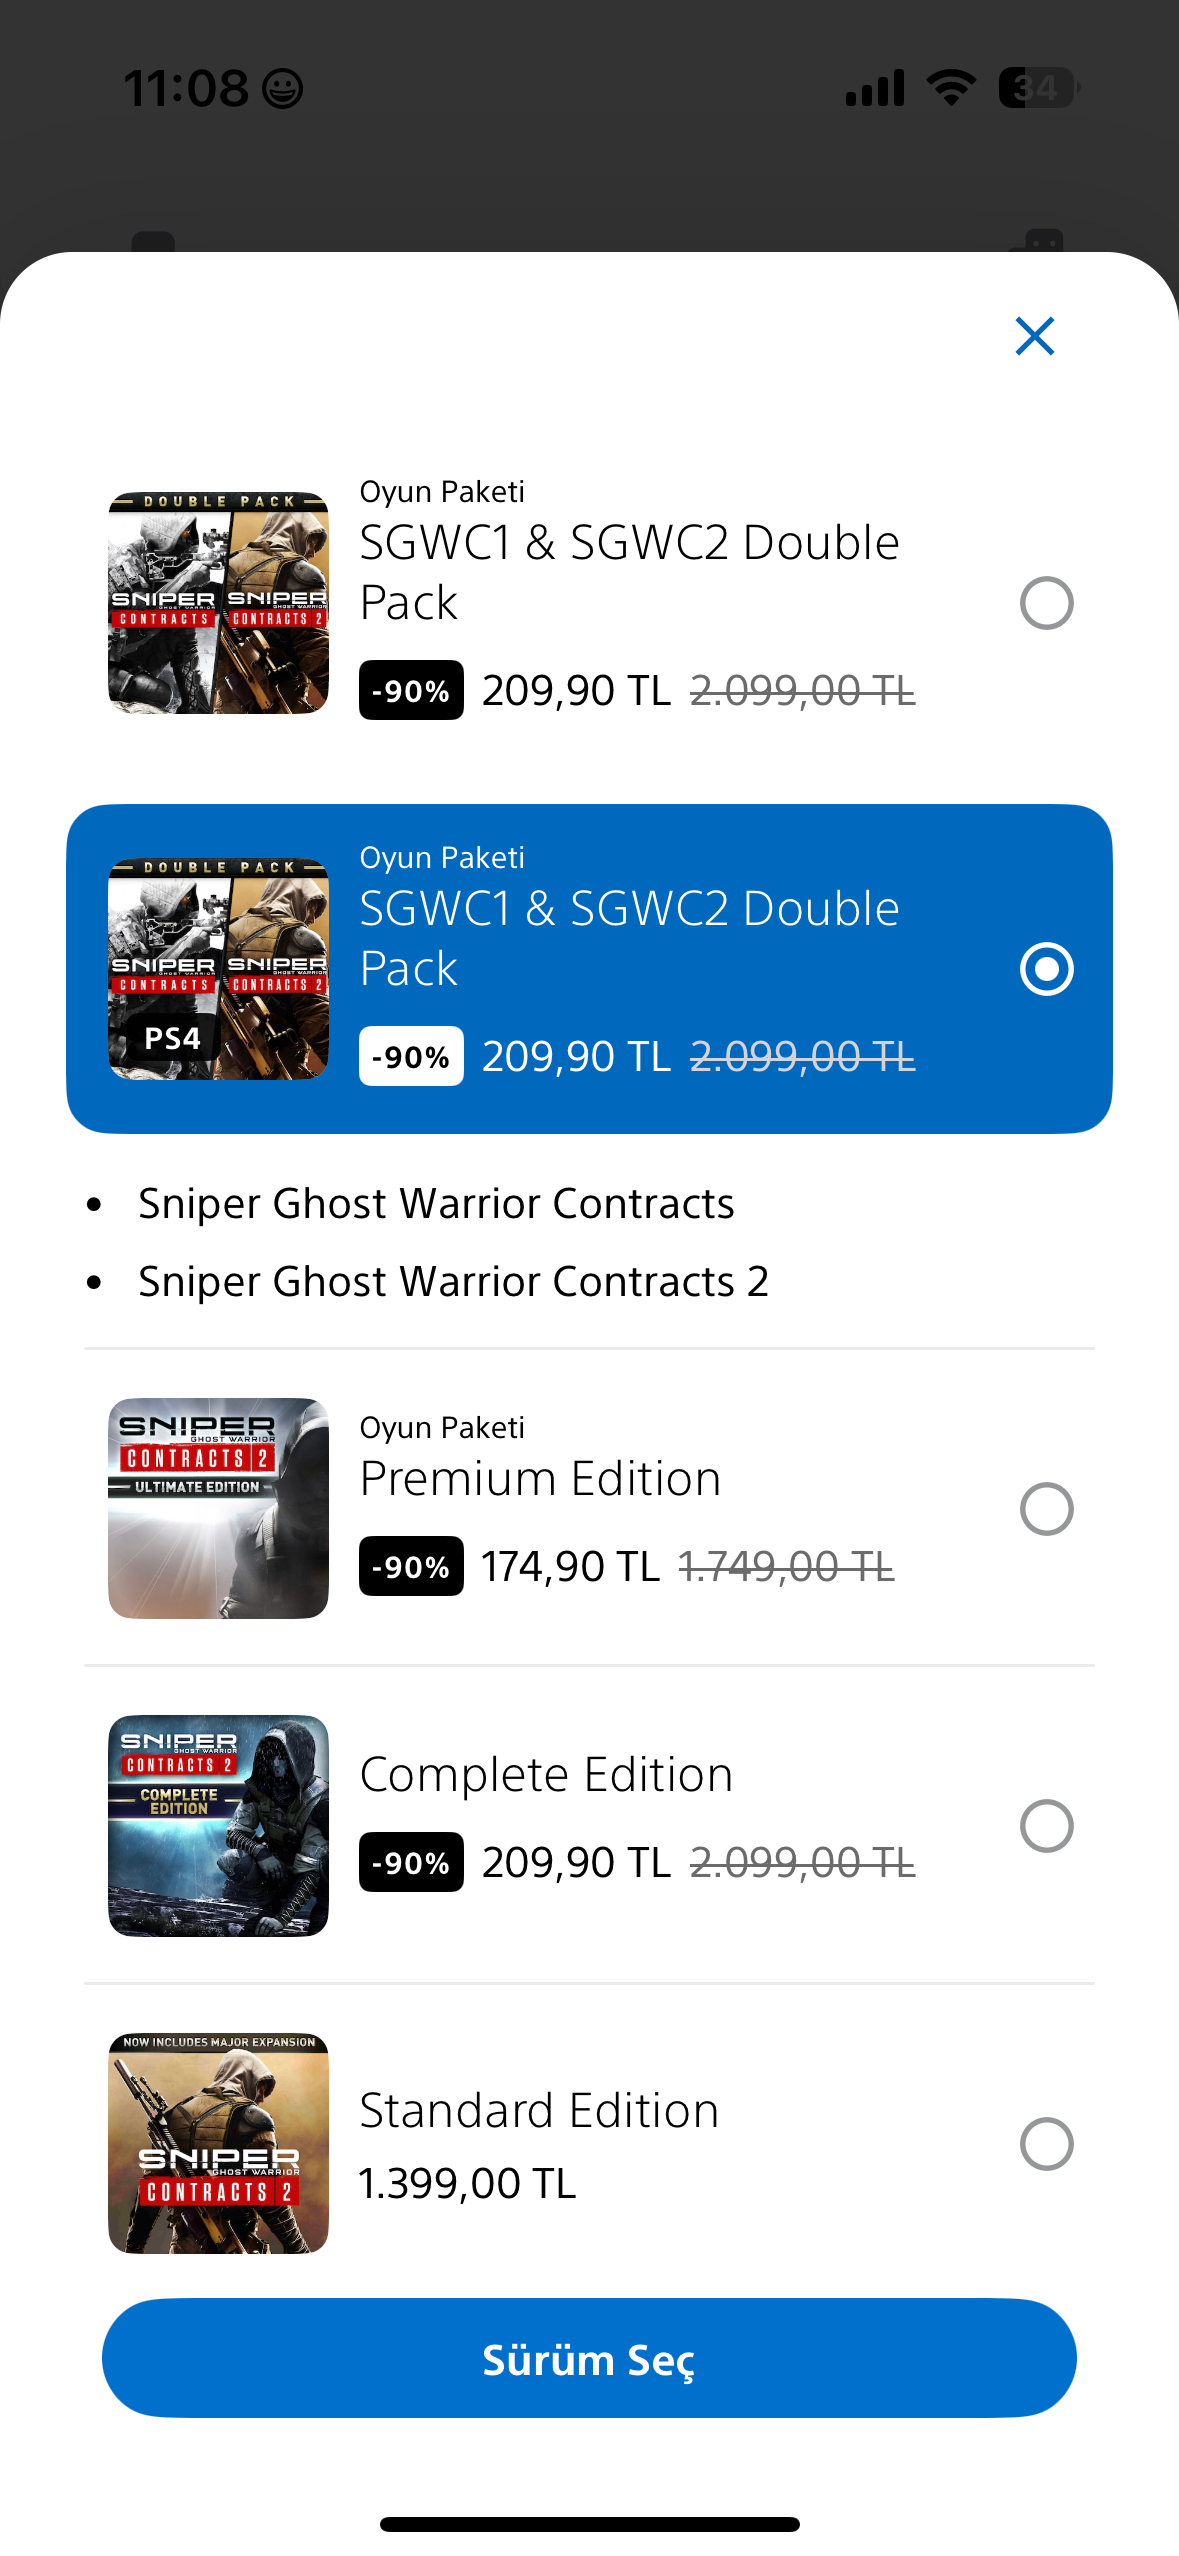
Task: Choose the Premium Edition radio button
Action: (1046, 1509)
